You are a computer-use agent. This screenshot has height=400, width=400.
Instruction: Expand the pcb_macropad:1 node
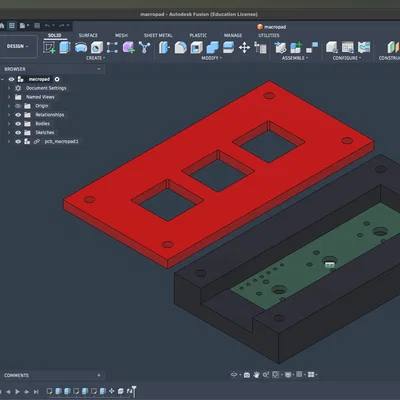(x=9, y=142)
